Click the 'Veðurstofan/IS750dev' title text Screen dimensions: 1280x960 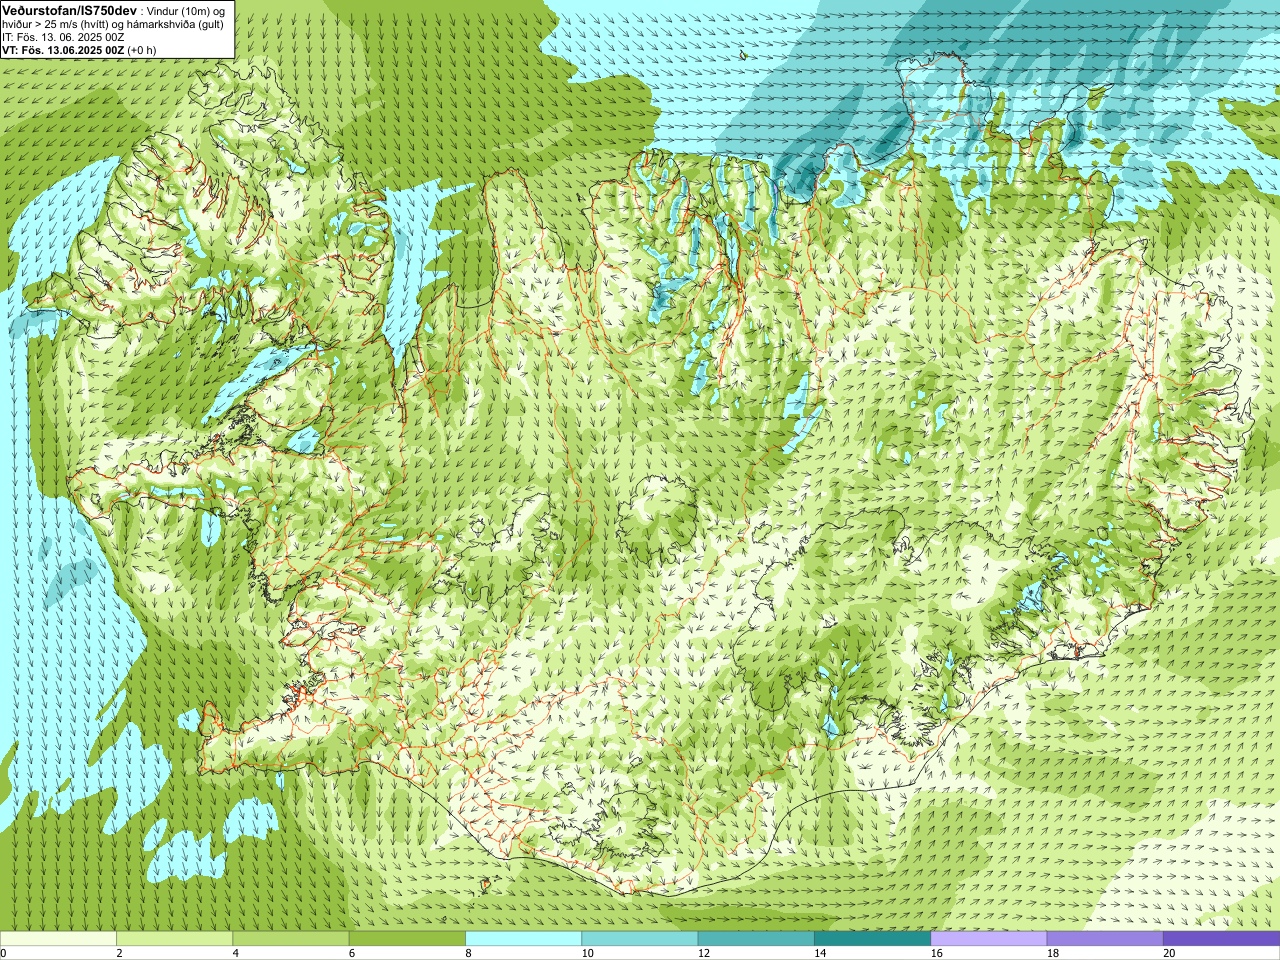[x=69, y=9]
